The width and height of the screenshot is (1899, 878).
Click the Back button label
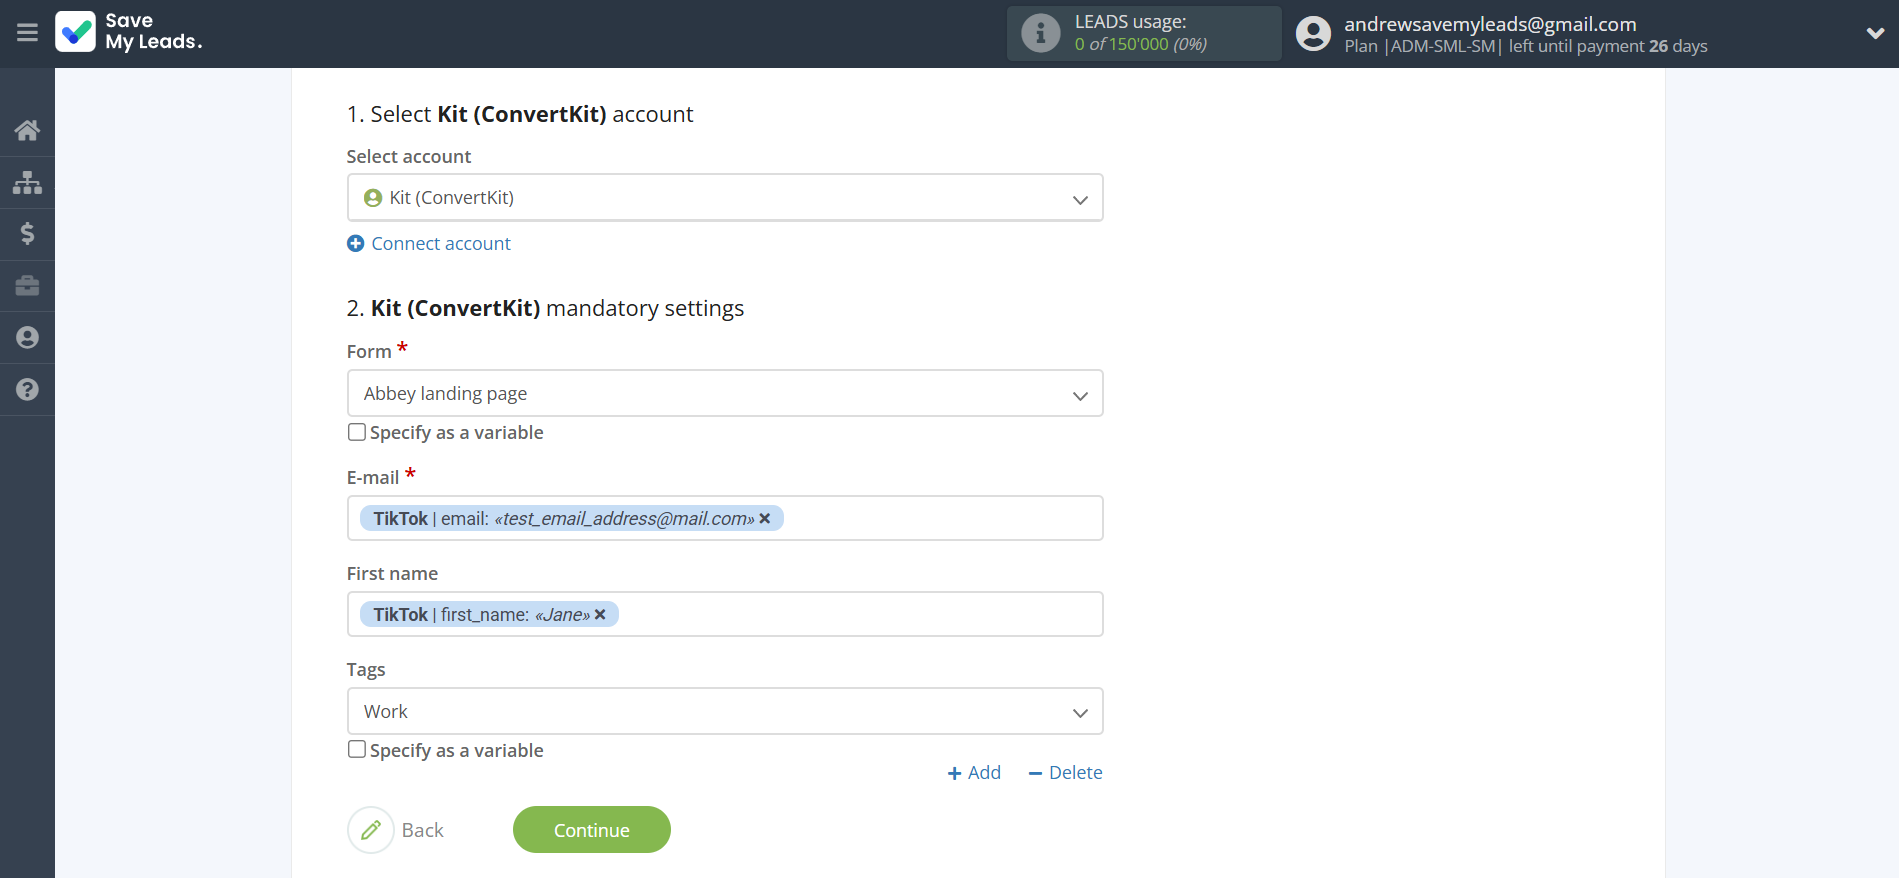coord(423,830)
